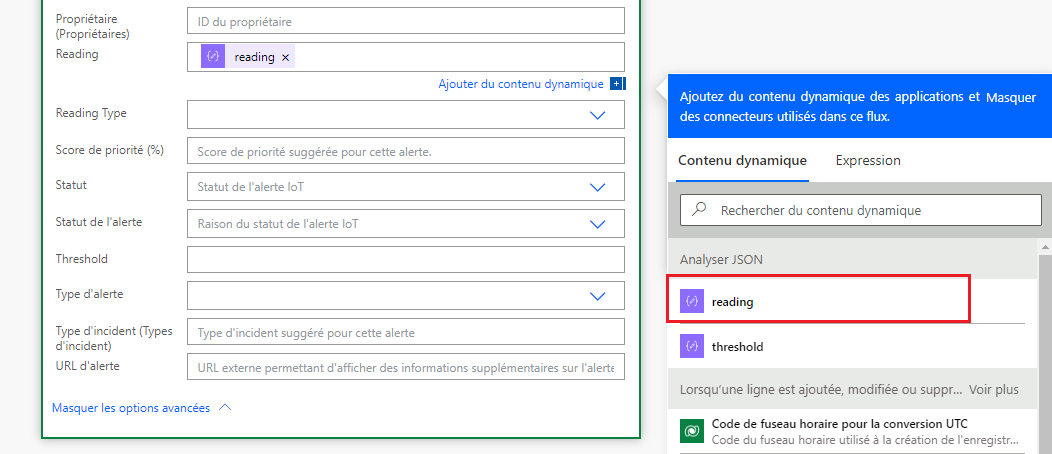1052x454 pixels.
Task: Click the green Dataverse icon beside Code de fuseau horaire
Action: (x=692, y=431)
